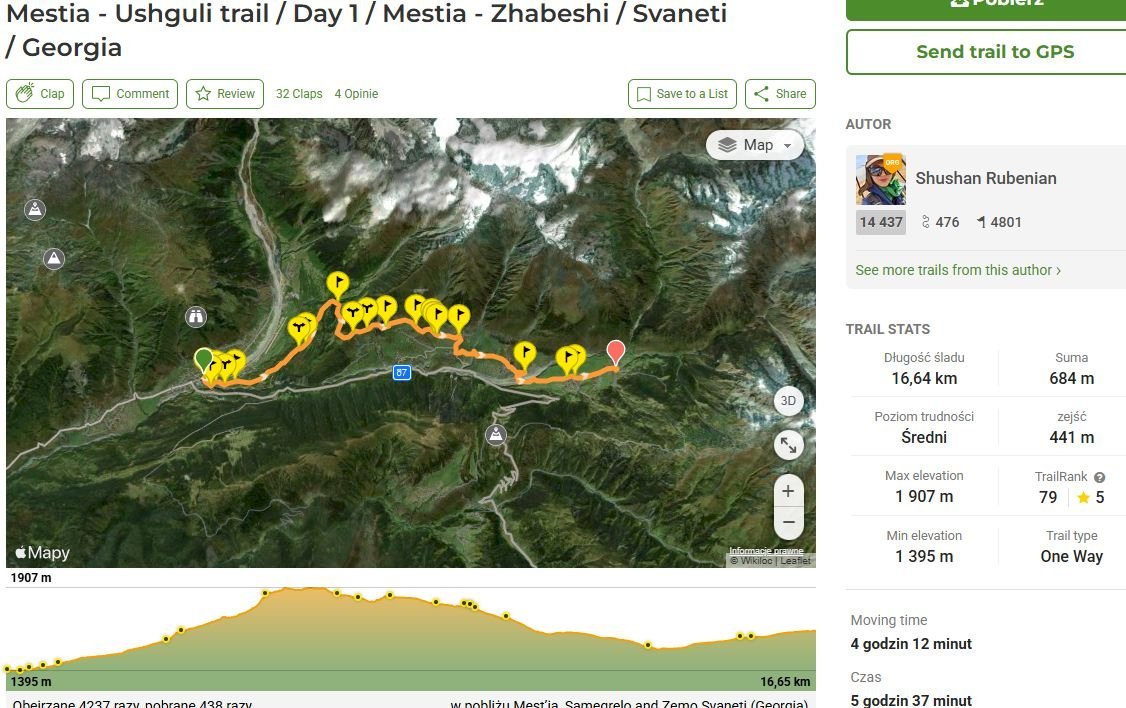Save trail to a List
The width and height of the screenshot is (1126, 708).
[x=682, y=94]
